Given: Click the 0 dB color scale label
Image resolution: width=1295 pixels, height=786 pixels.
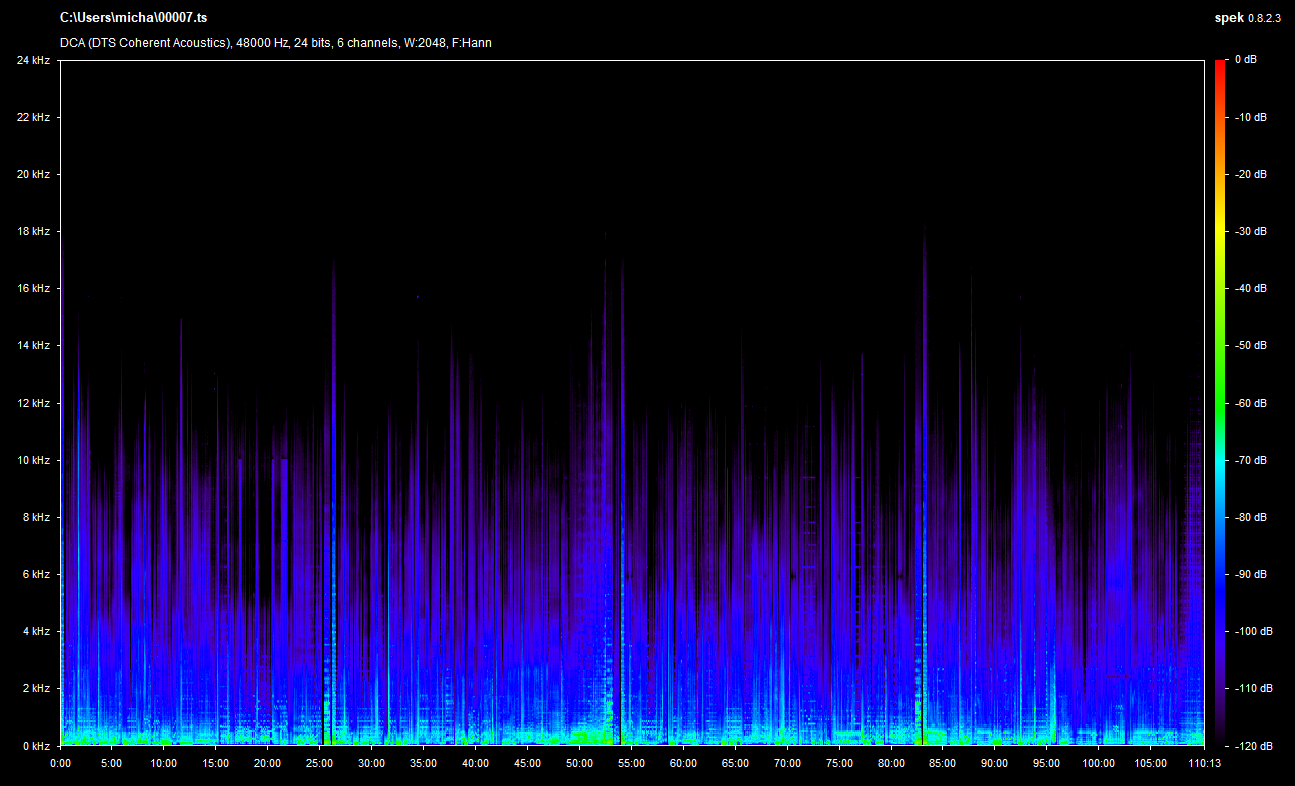Looking at the screenshot, I should coord(1246,60).
